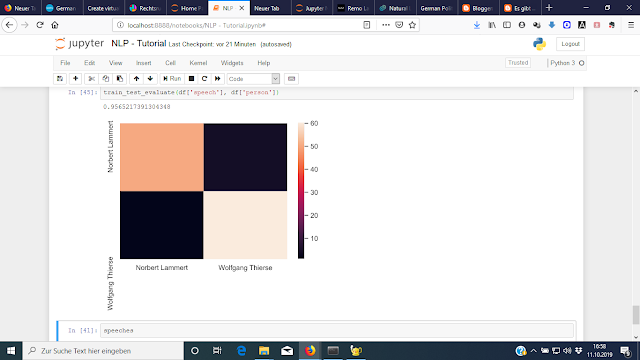The width and height of the screenshot is (640, 360).
Task: Open the Insert menu
Action: pyautogui.click(x=143, y=63)
